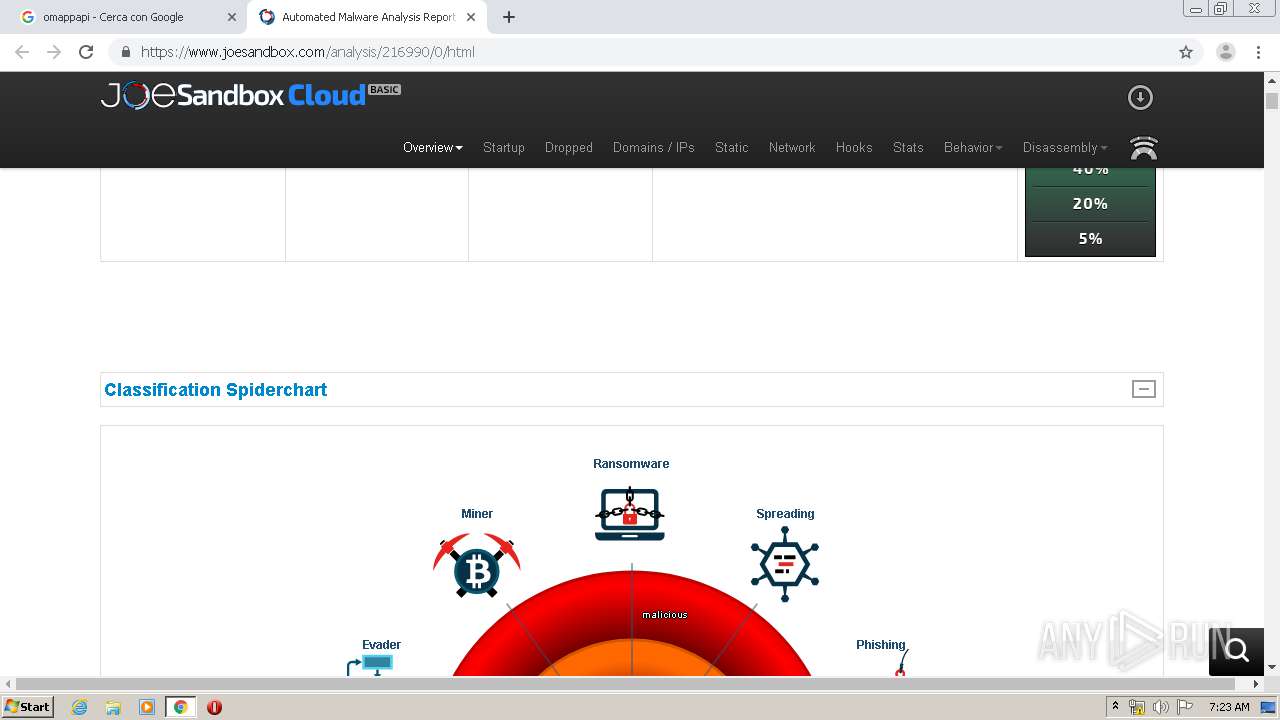Image resolution: width=1280 pixels, height=720 pixels.
Task: Open the Network section
Action: (x=792, y=147)
